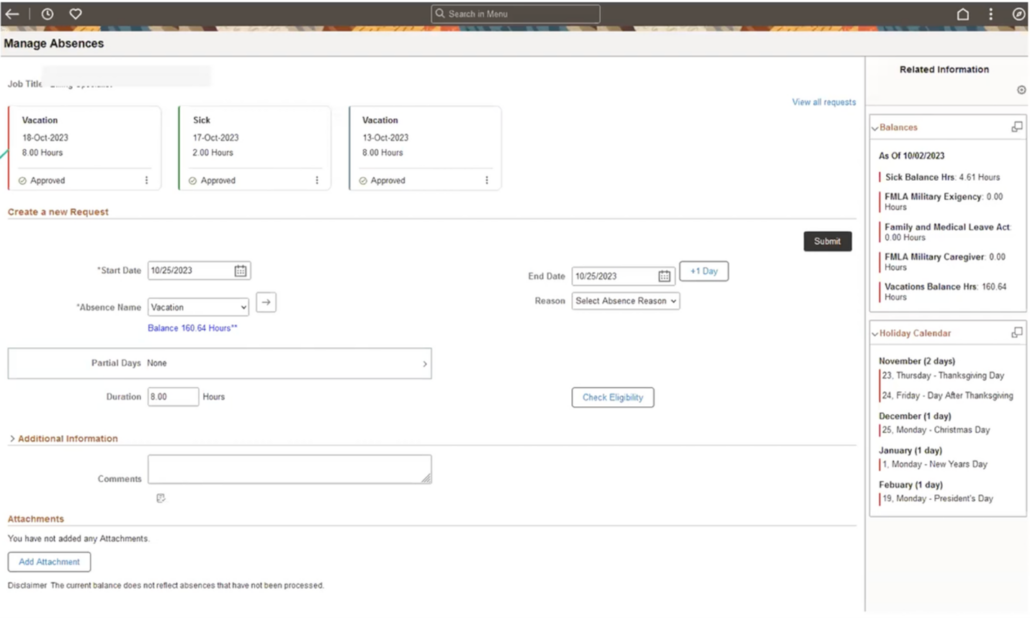Click inside the Duration hours field
Viewport: 1030px width, 618px height.
[x=172, y=396]
